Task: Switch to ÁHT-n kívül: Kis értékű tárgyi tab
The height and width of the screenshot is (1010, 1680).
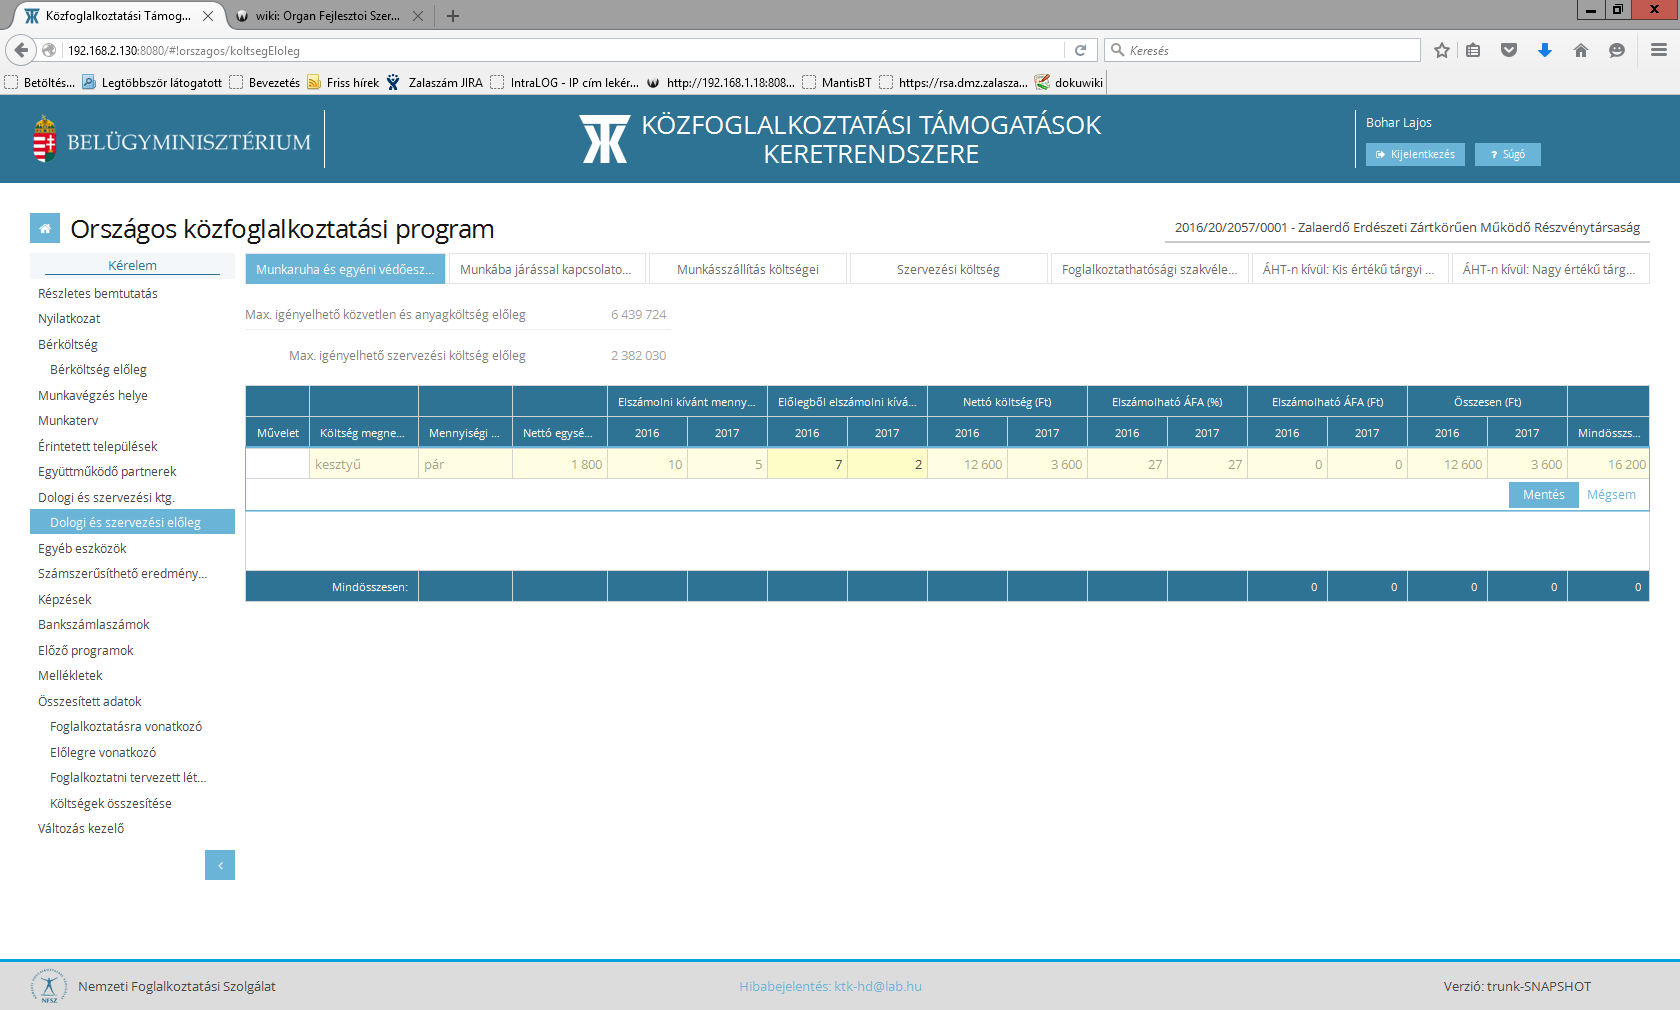Action: point(1349,269)
